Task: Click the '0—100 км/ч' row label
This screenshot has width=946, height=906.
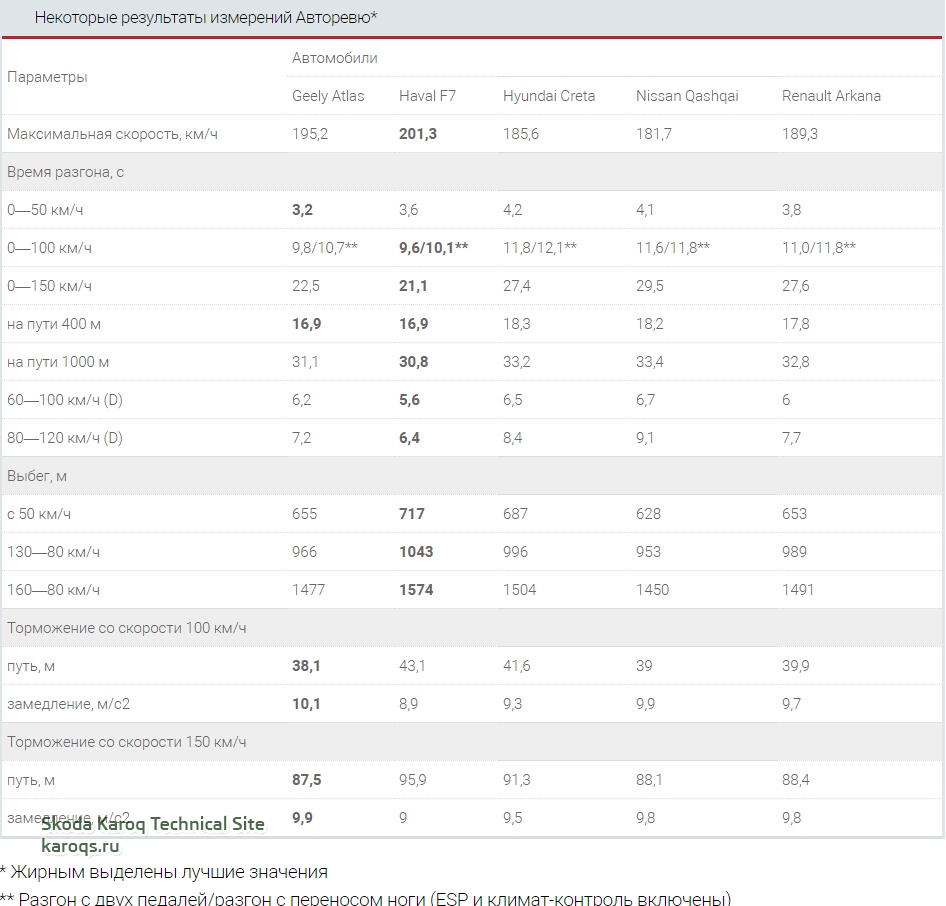Action: coord(49,248)
